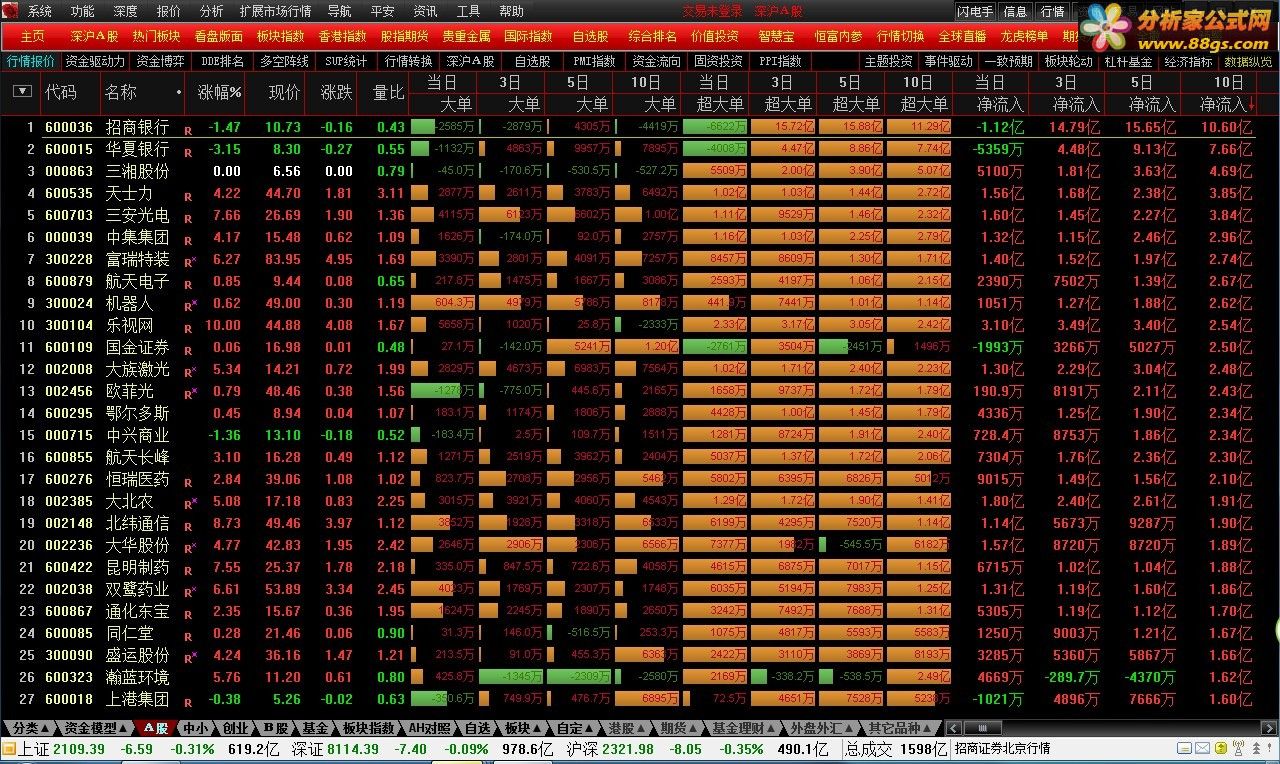
Task: Click the R marker next to 富瑞特装
Action: point(188,262)
